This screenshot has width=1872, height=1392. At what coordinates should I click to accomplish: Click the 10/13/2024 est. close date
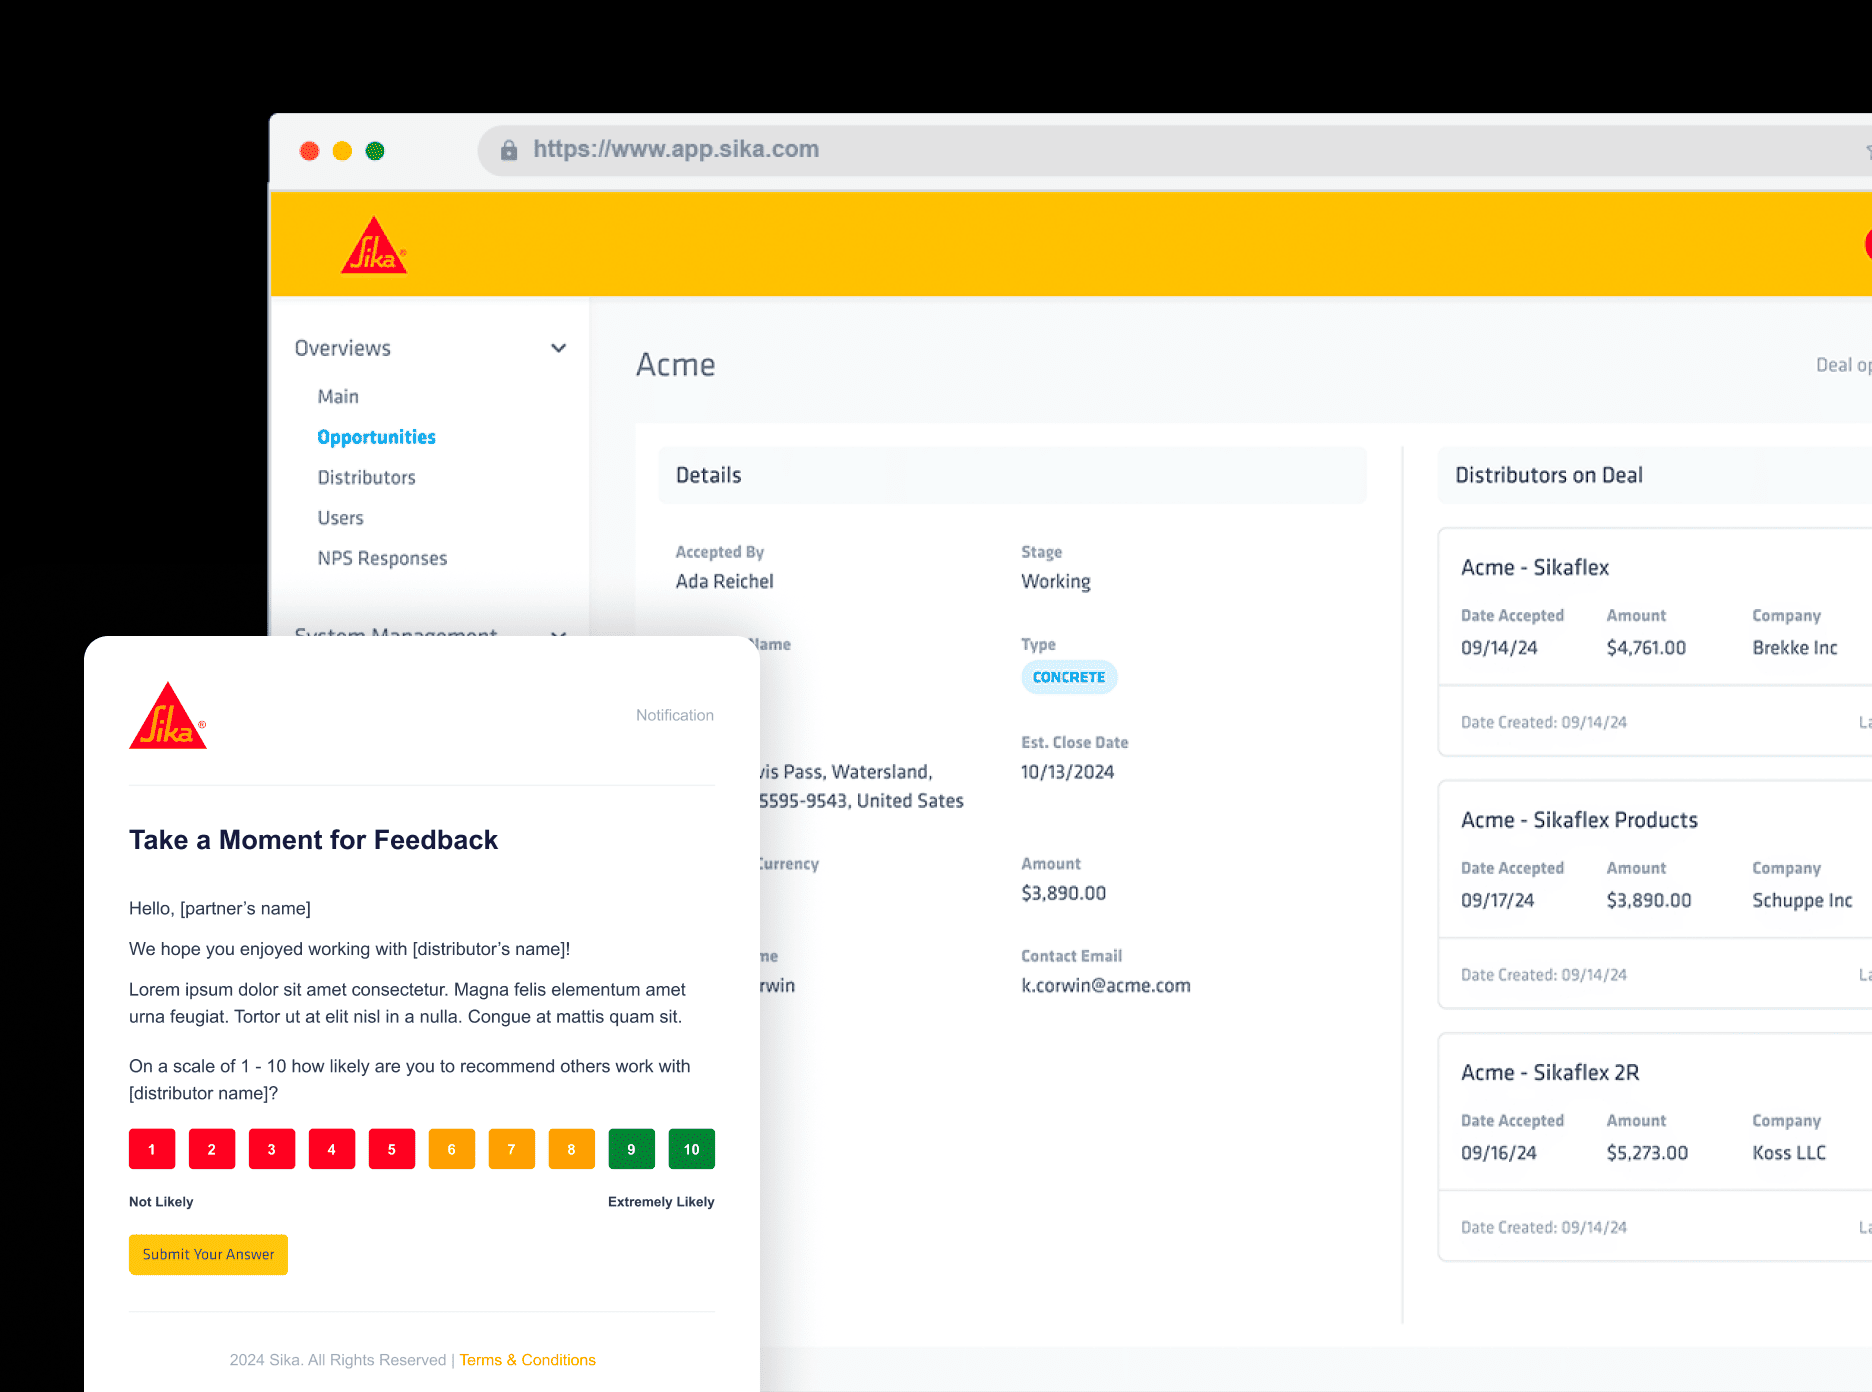coord(1067,772)
